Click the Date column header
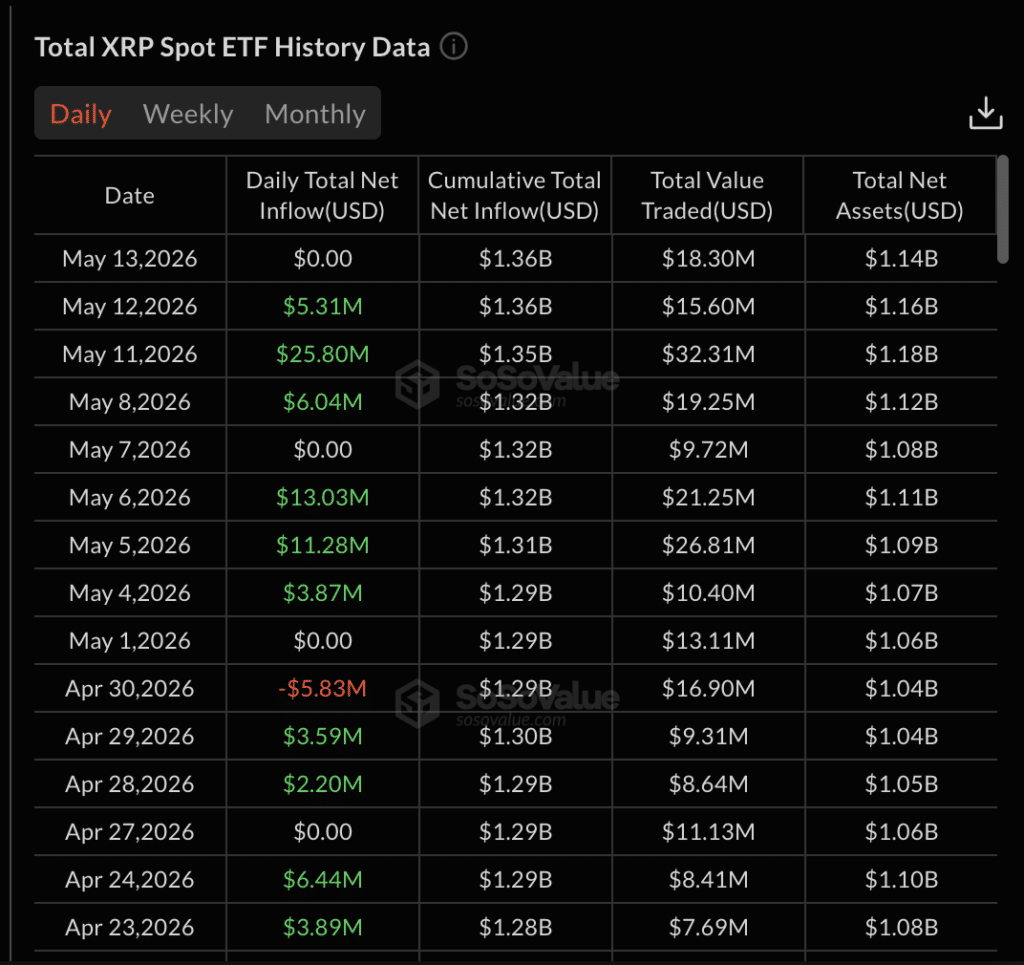Screen dimensions: 1024x965 [130, 195]
